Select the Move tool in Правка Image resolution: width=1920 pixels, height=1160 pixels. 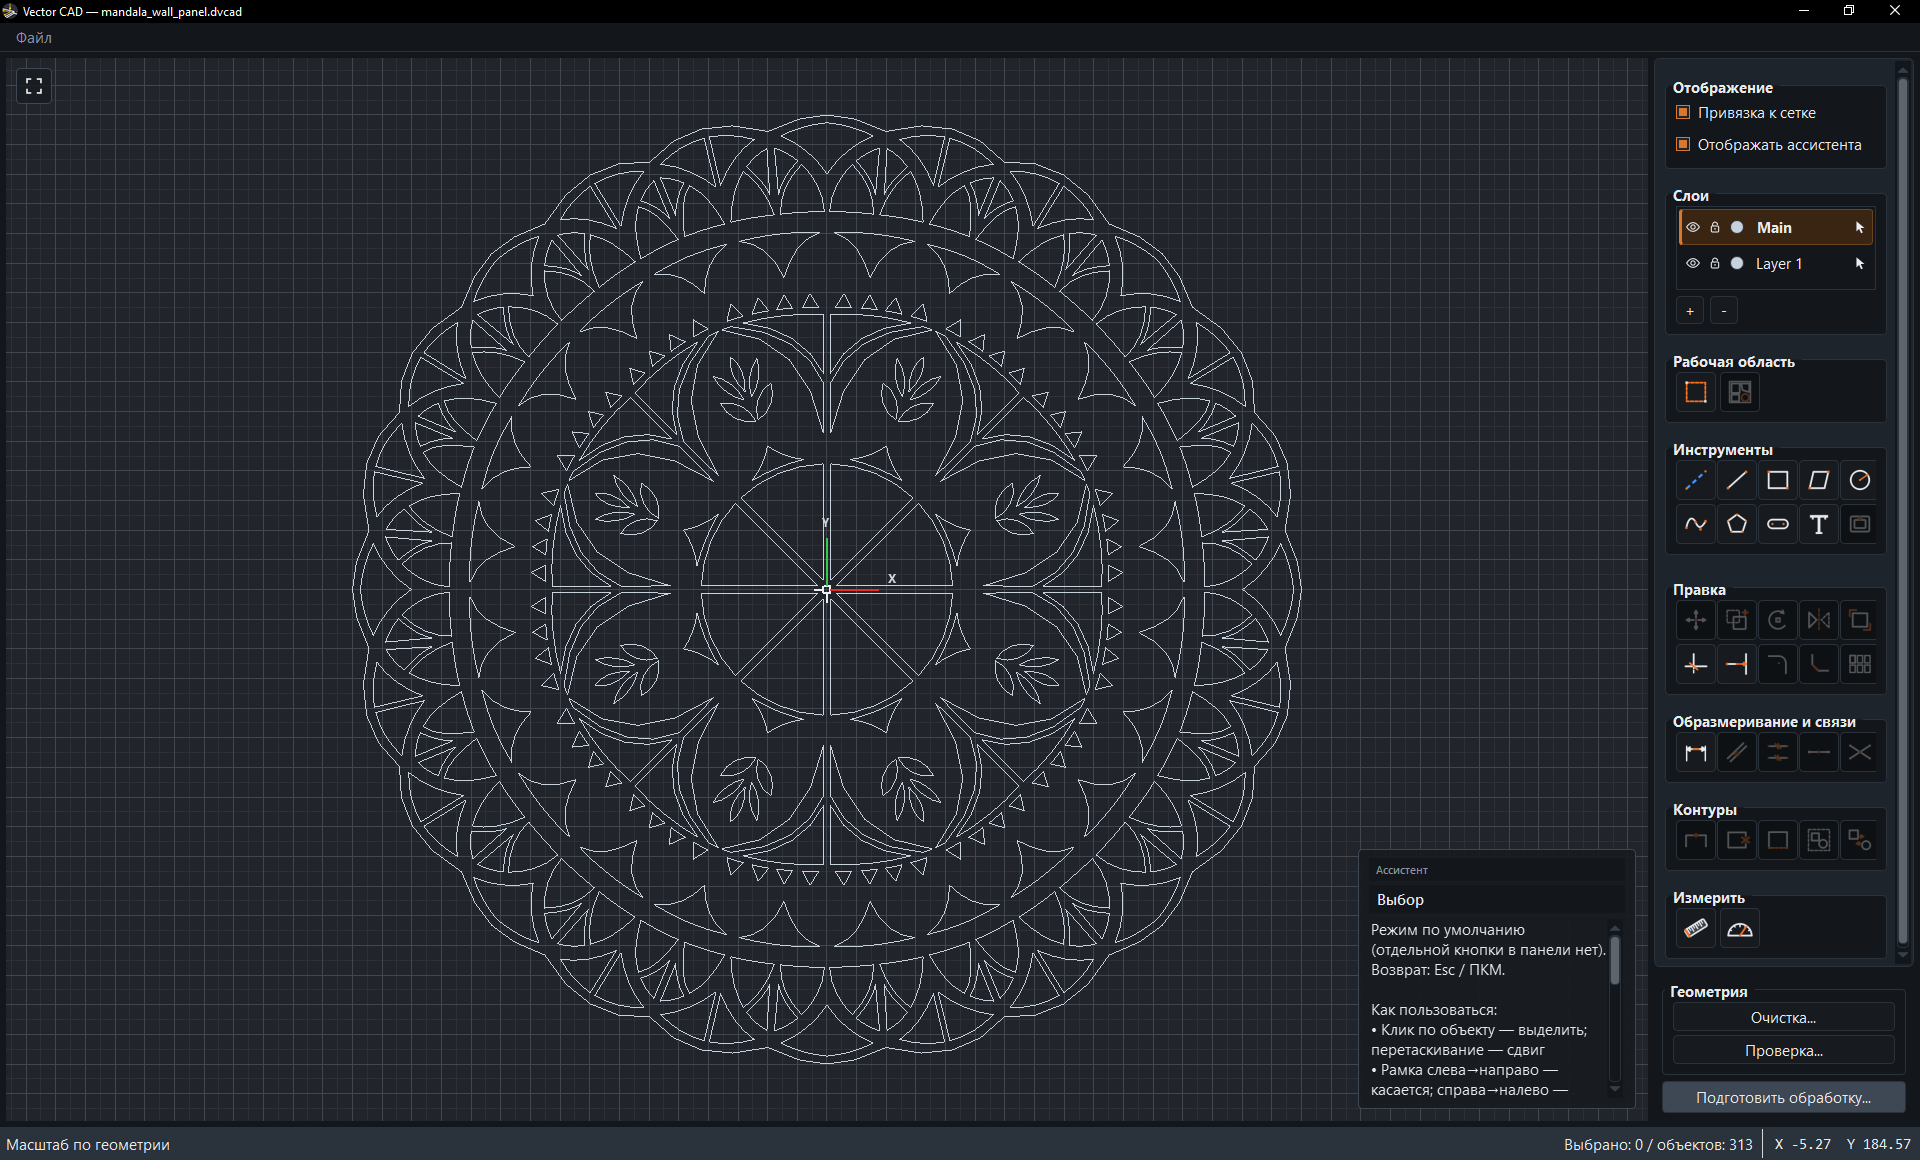pyautogui.click(x=1695, y=621)
